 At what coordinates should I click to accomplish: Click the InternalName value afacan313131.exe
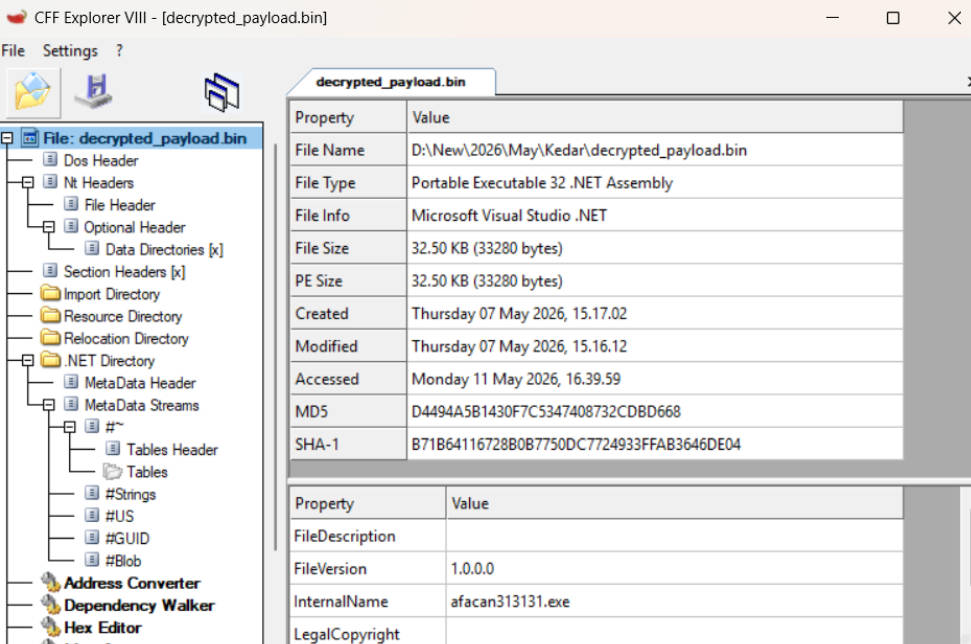point(510,601)
